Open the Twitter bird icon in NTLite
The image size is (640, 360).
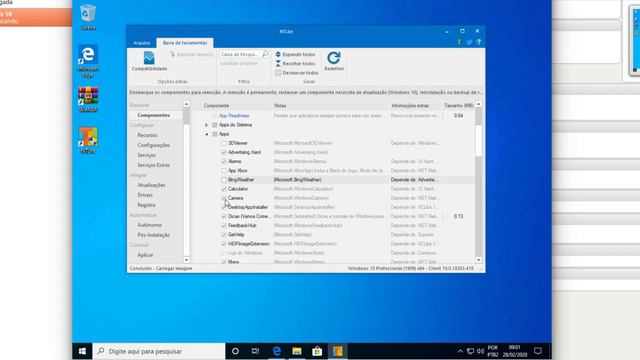(469, 42)
